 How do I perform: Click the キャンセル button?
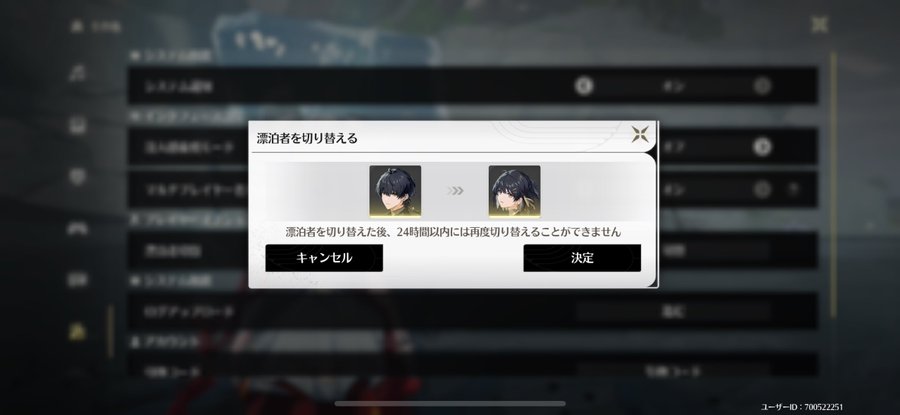click(324, 258)
